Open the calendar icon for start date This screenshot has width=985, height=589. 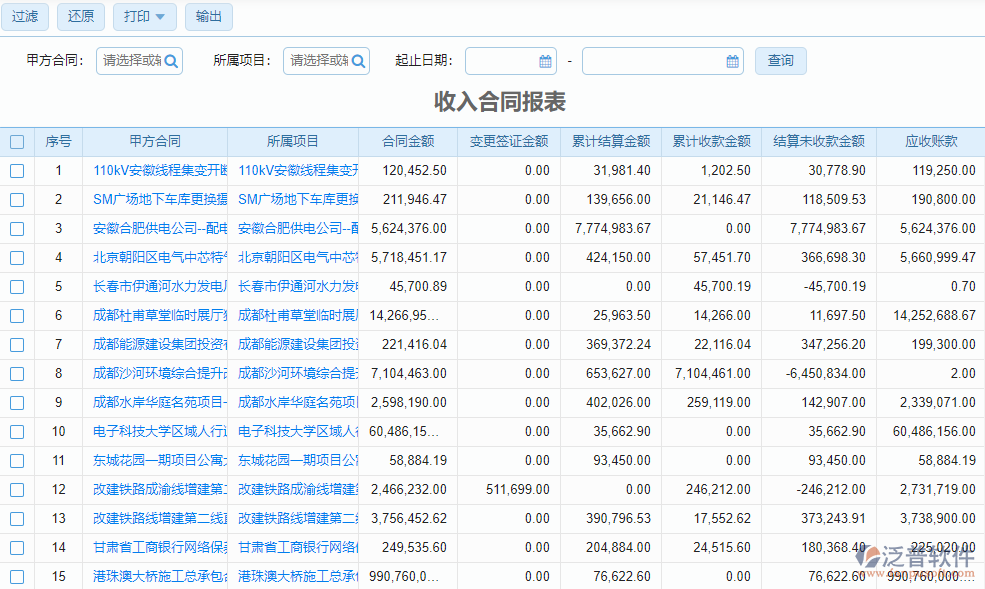click(541, 60)
